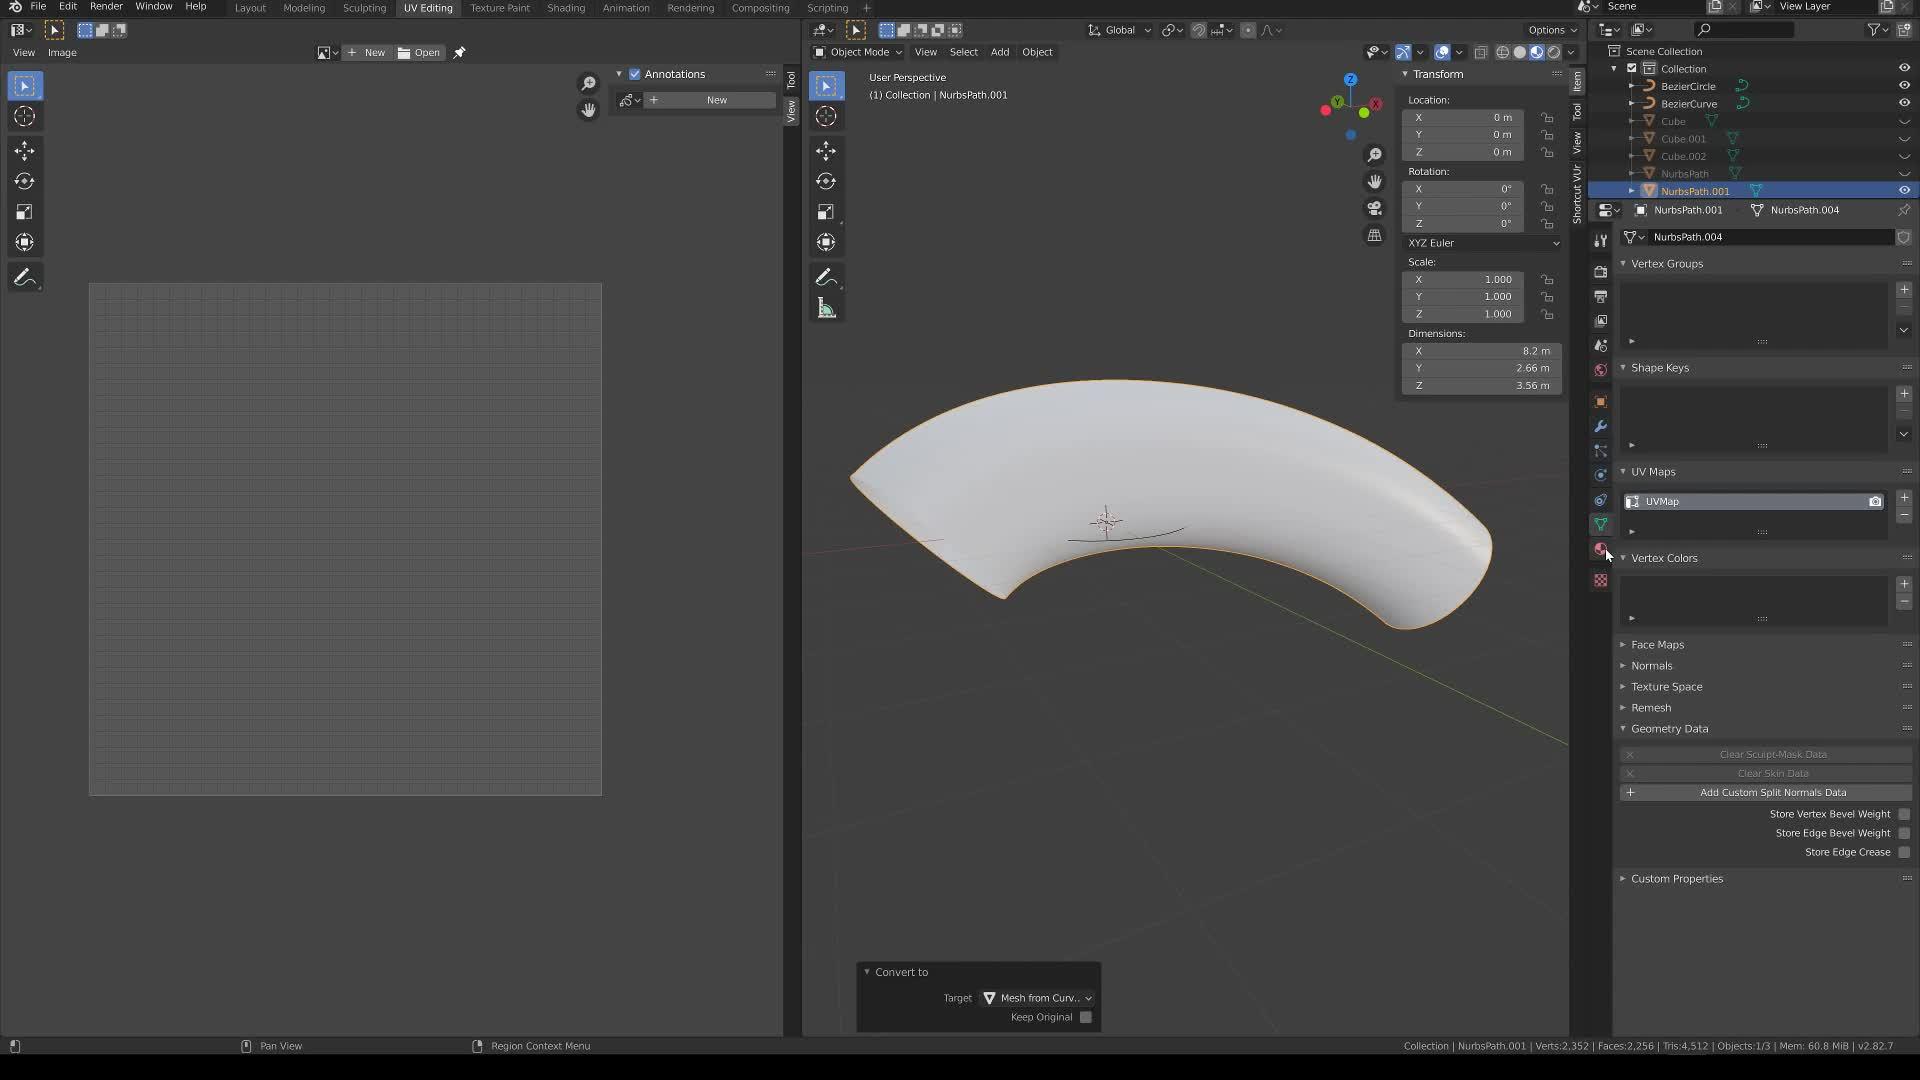The image size is (1920, 1080).
Task: Open the Modifiers properties tab
Action: pyautogui.click(x=1601, y=426)
